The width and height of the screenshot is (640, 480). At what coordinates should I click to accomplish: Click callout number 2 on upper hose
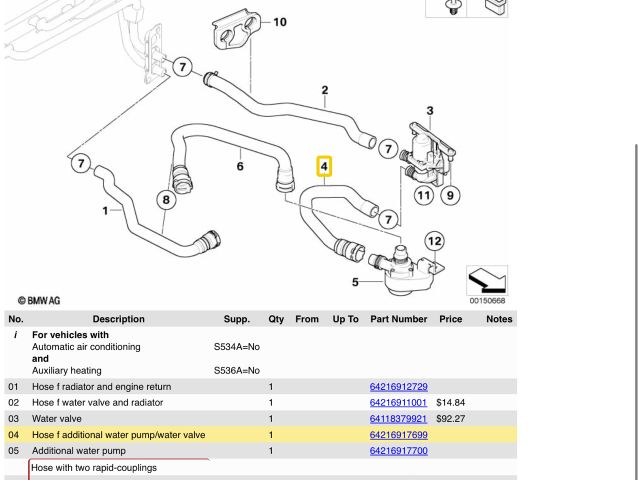(325, 91)
